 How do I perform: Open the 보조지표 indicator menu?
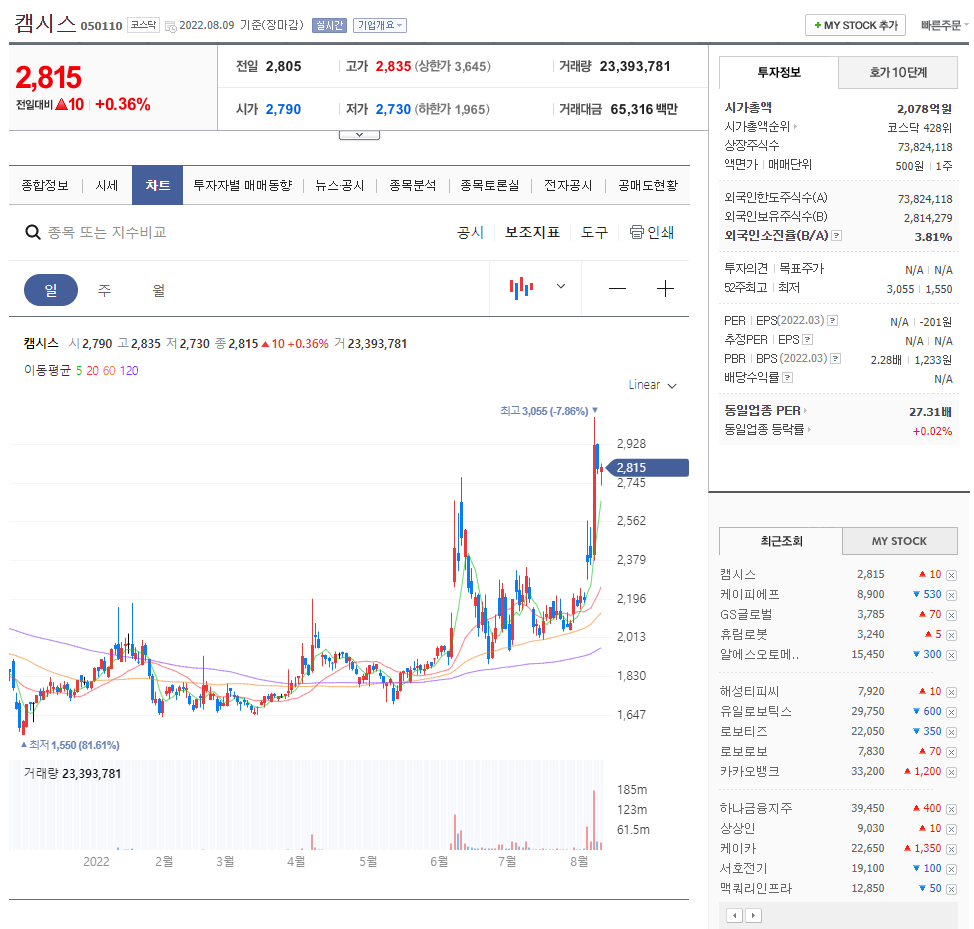pyautogui.click(x=532, y=232)
